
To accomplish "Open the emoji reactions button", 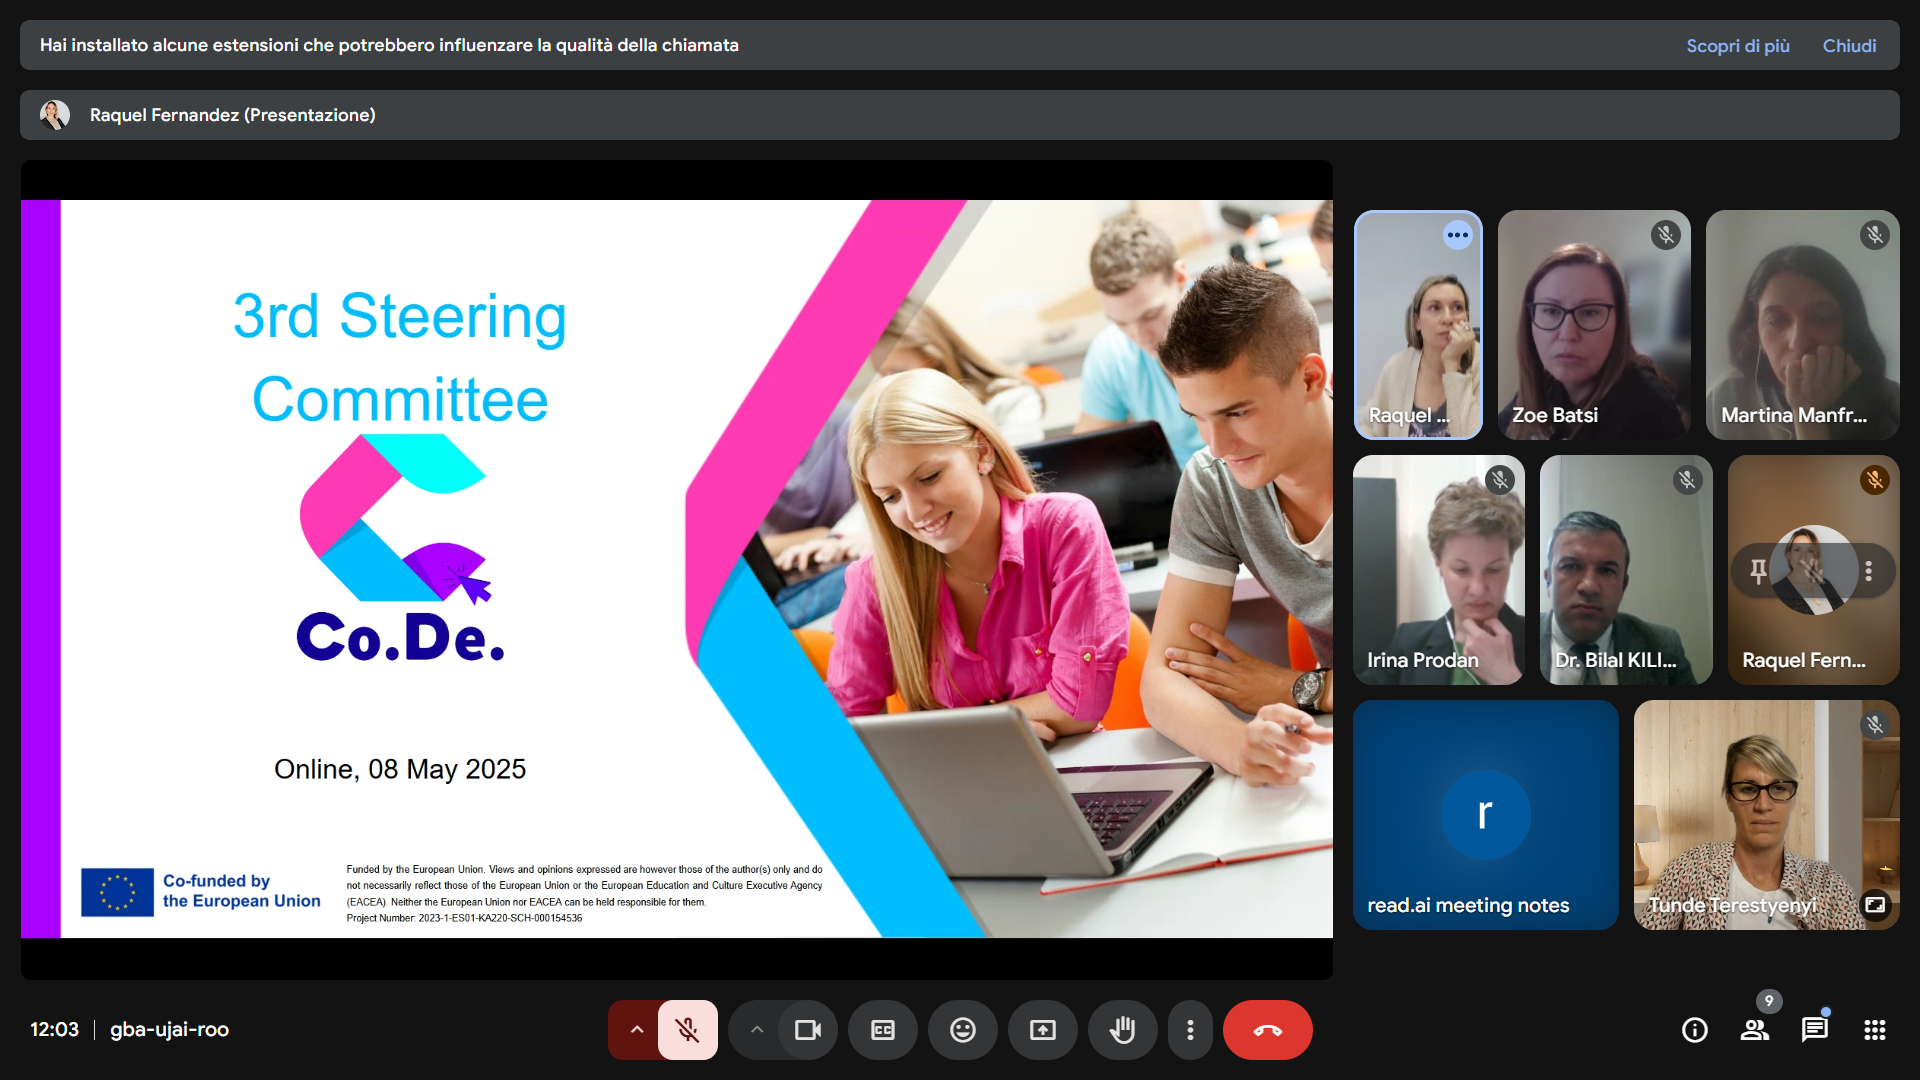I will tap(962, 1030).
